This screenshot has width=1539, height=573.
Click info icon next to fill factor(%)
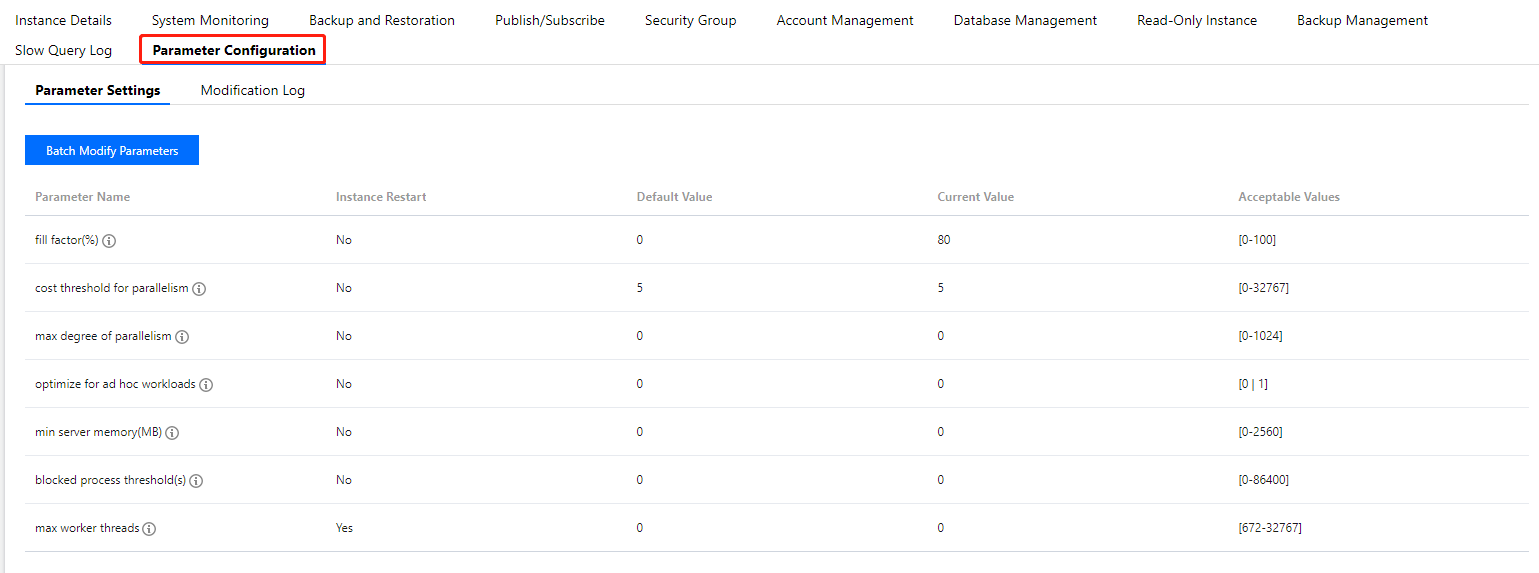pos(109,241)
